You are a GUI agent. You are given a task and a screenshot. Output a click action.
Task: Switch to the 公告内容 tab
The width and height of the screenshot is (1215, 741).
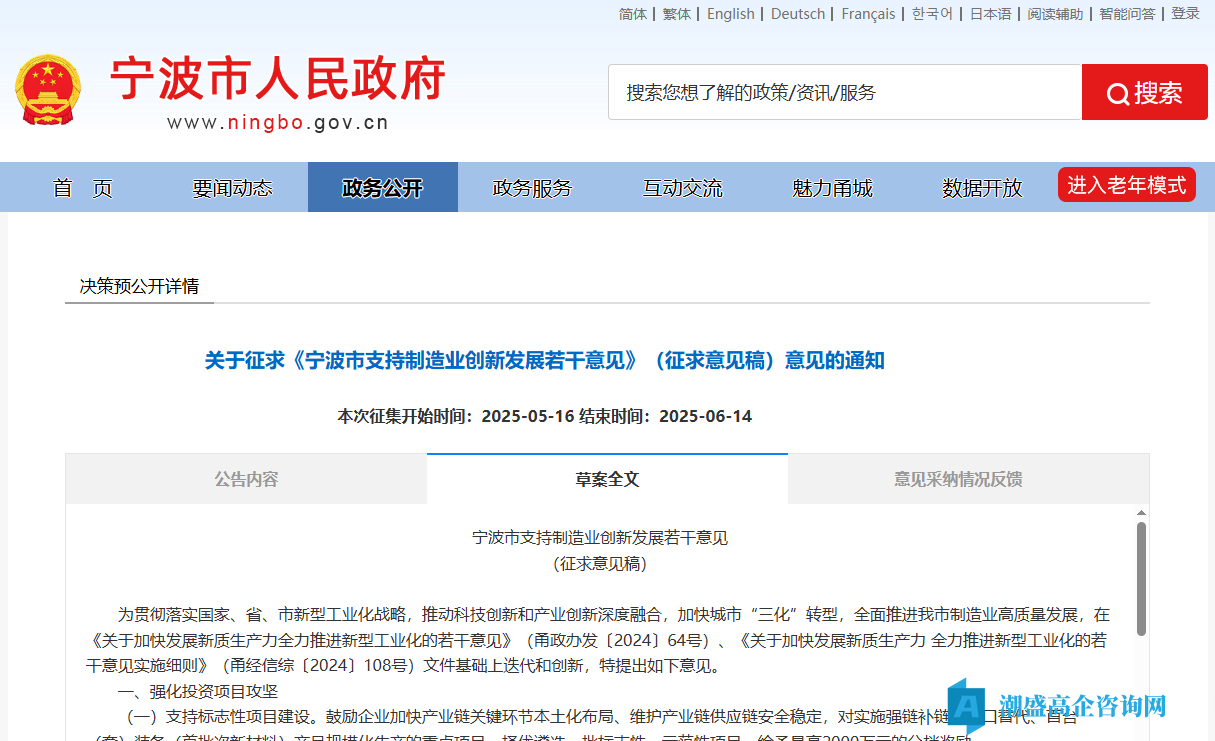(x=245, y=477)
